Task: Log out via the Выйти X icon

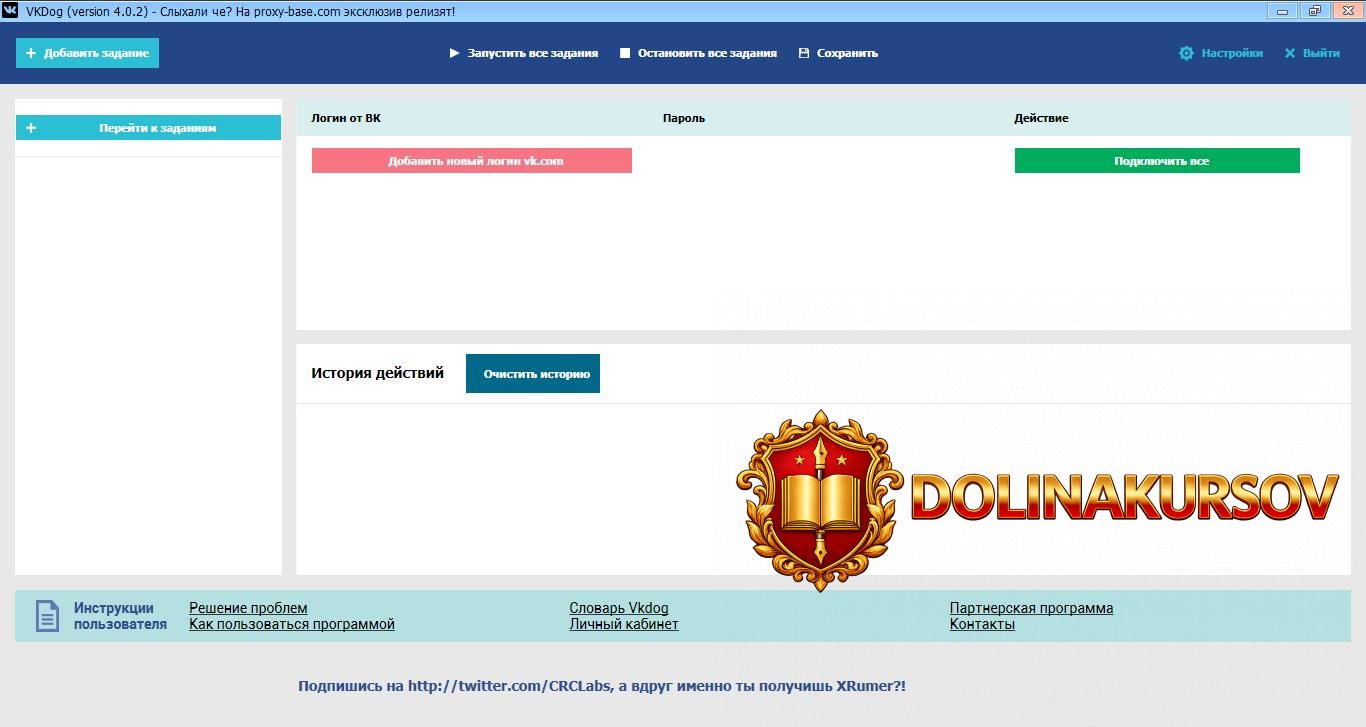Action: click(1289, 53)
